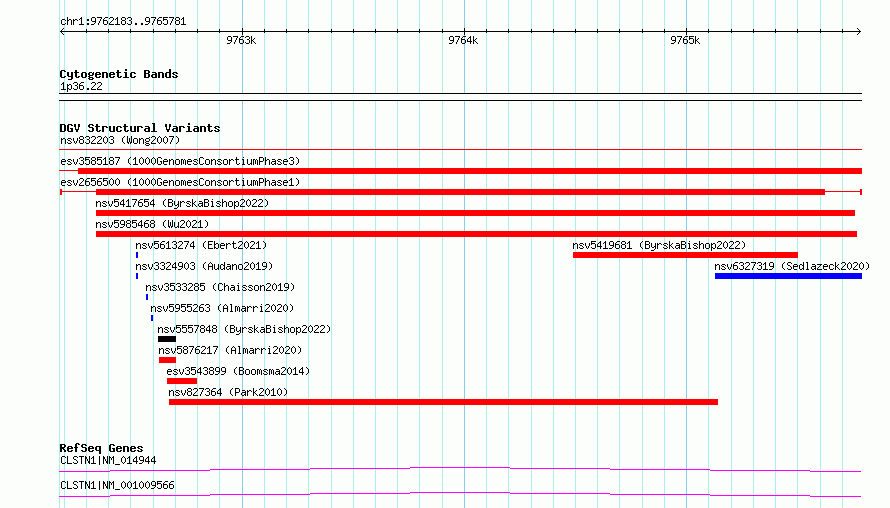890x508 pixels.
Task: Click the red bar under nsv5419681
Action: point(685,255)
